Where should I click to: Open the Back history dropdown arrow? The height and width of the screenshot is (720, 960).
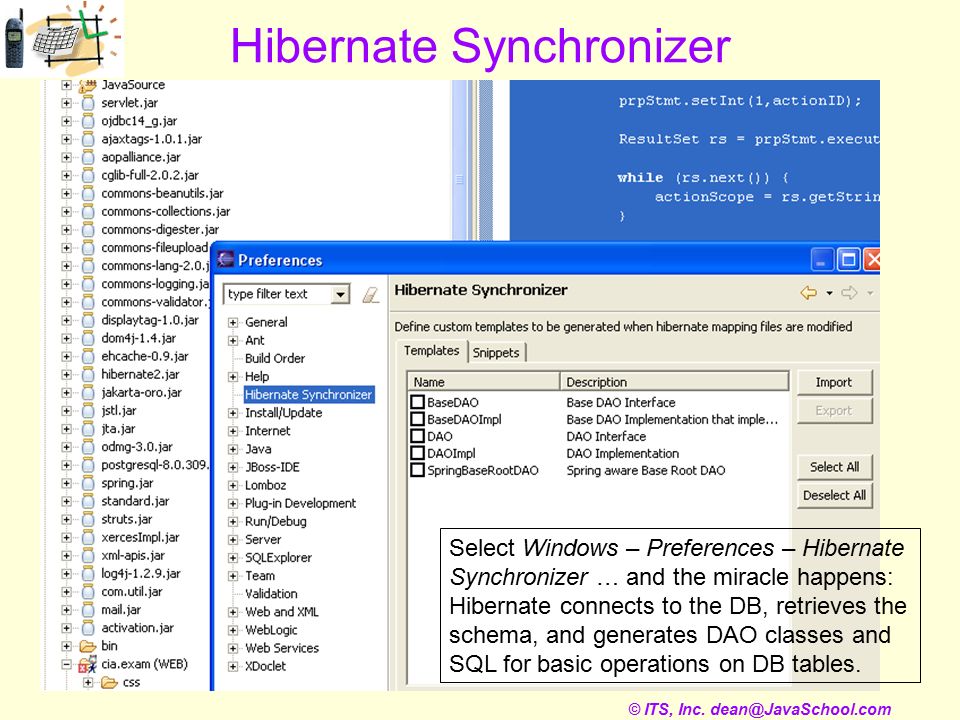click(830, 293)
